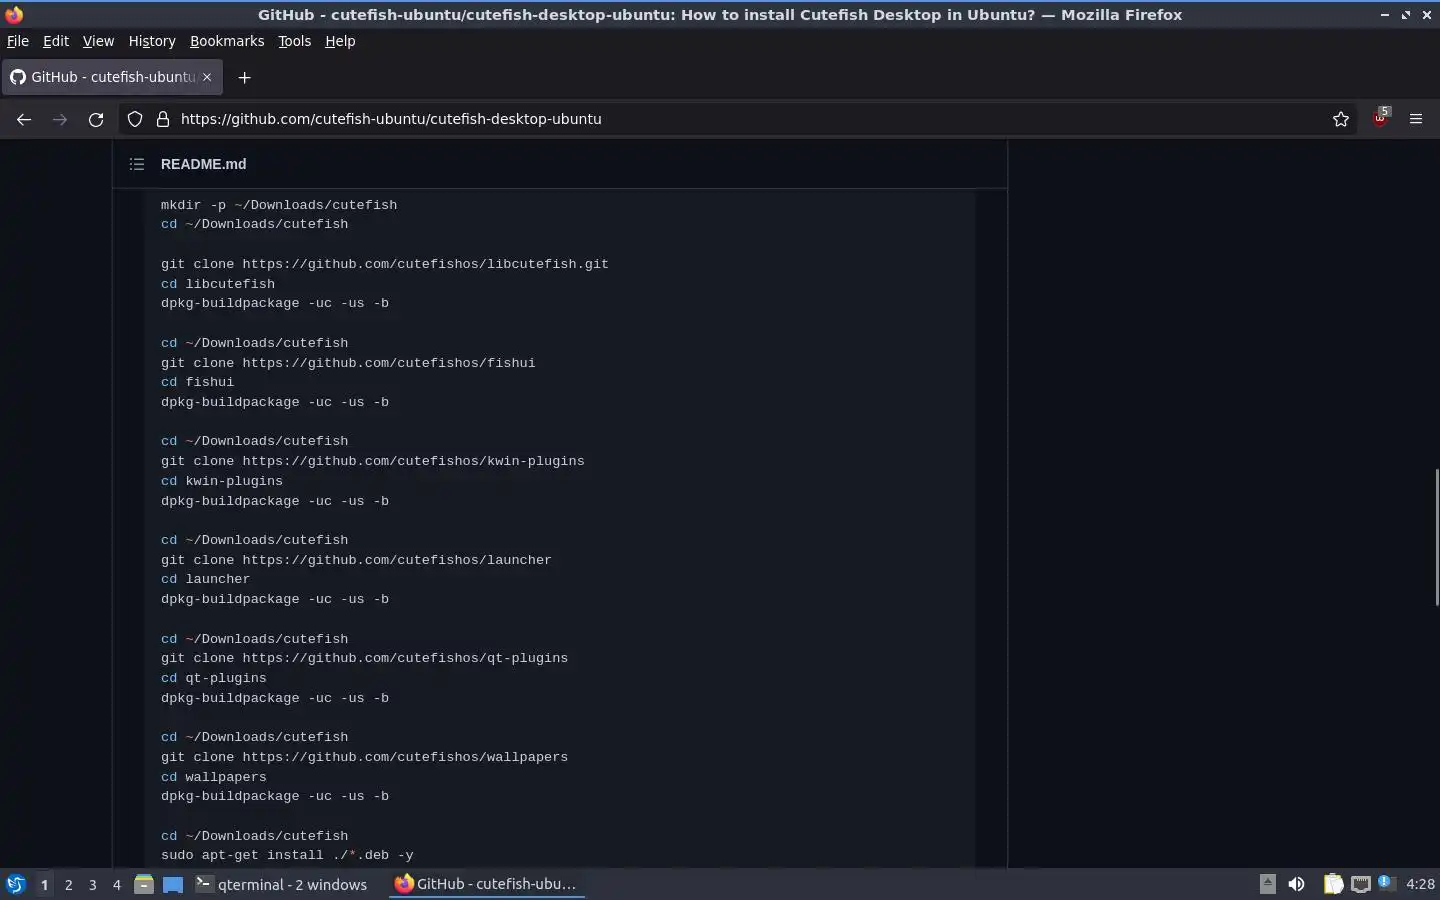This screenshot has width=1440, height=900.
Task: Click the 'cd libcutefish' line
Action: [x=218, y=284]
